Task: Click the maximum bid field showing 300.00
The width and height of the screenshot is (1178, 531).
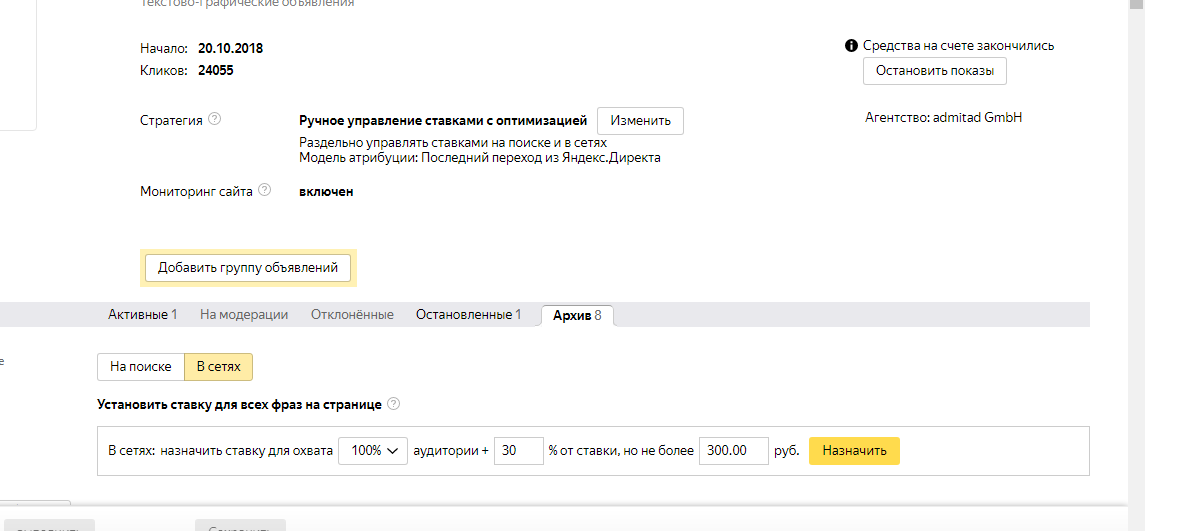Action: pyautogui.click(x=734, y=451)
